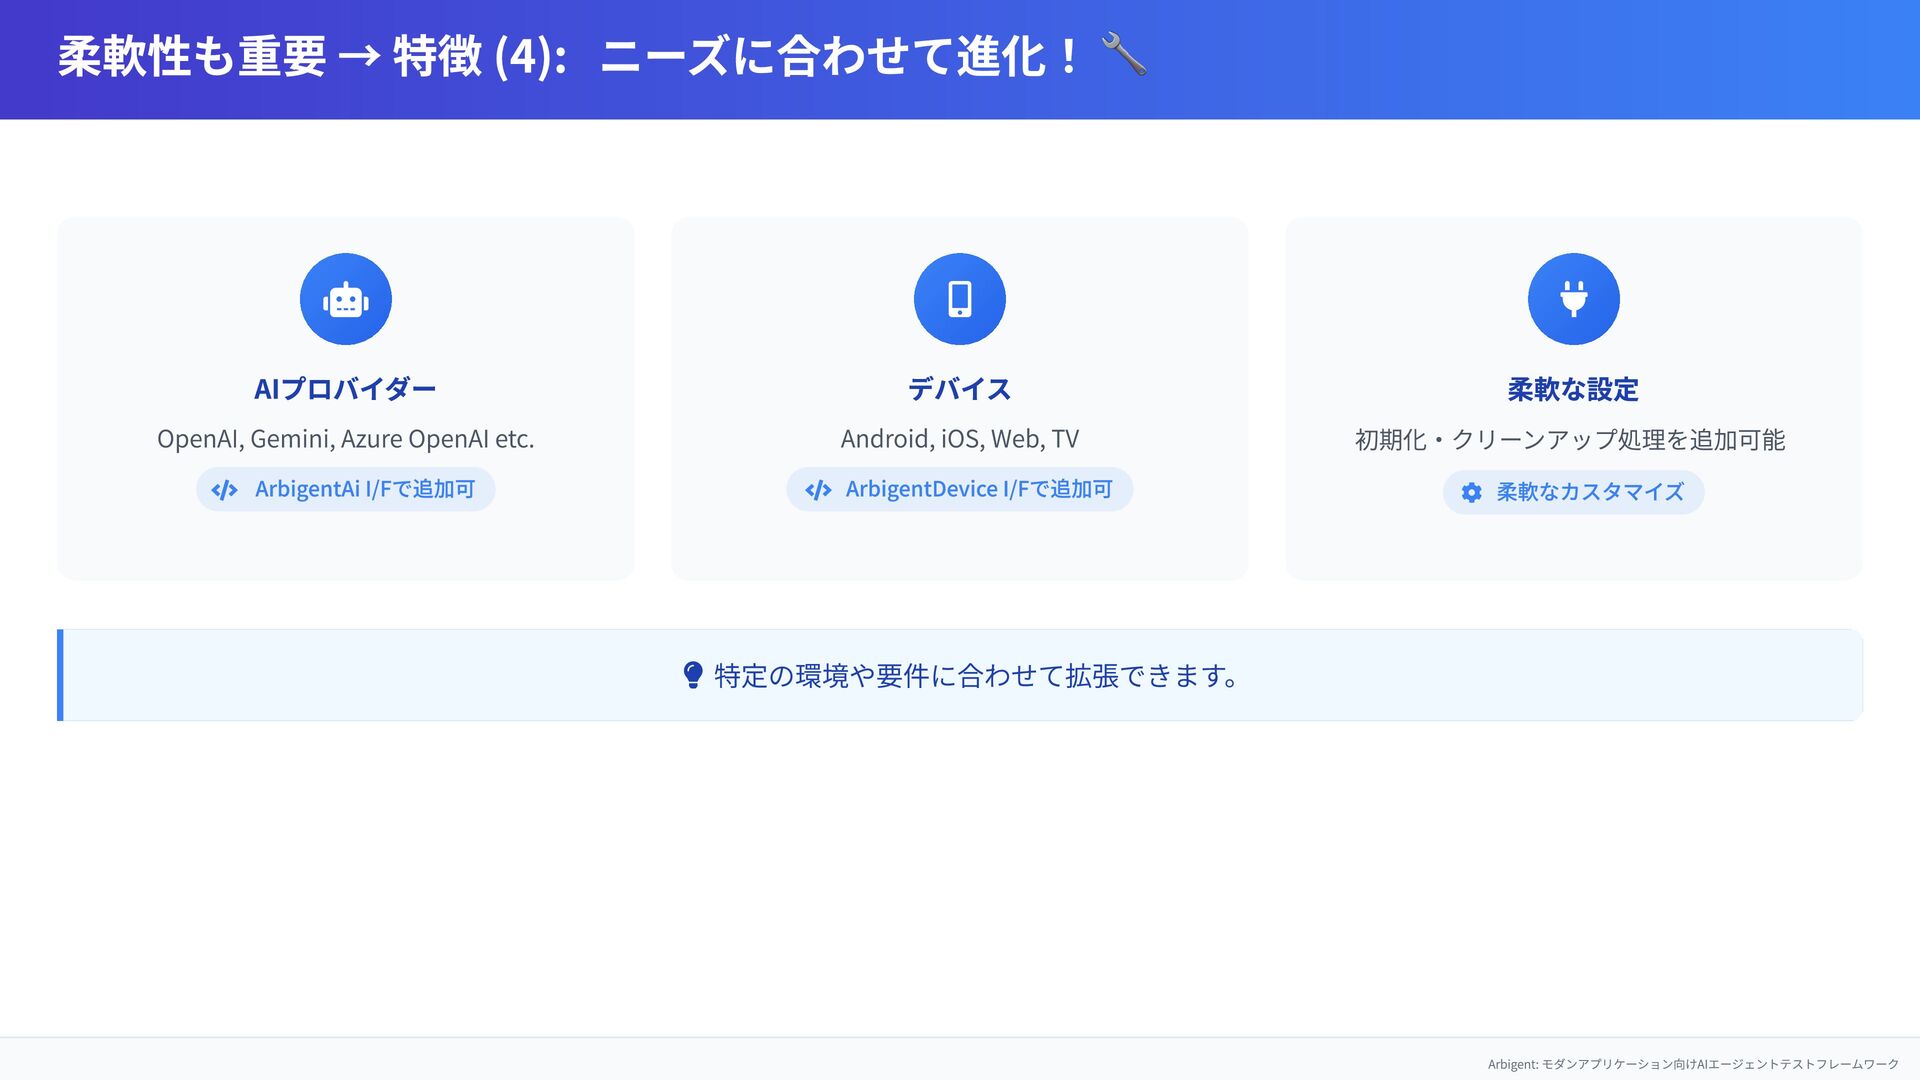Click the wrench emoji in the title
Viewport: 1920px width, 1080px height.
click(x=1123, y=55)
